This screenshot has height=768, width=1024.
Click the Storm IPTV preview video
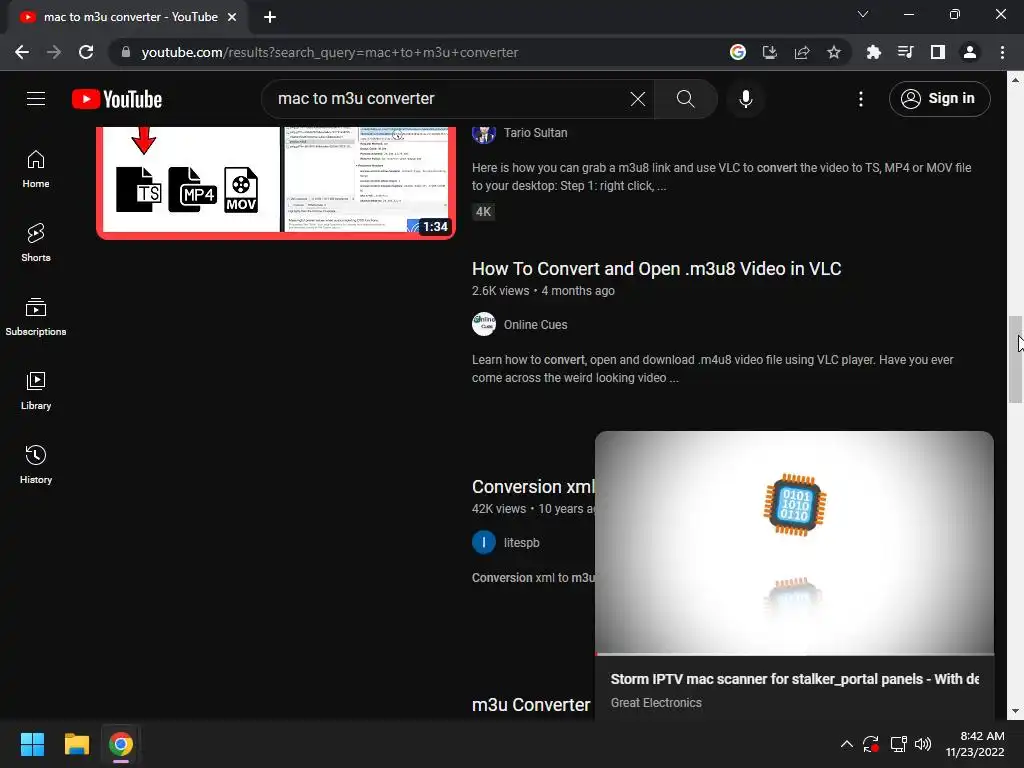point(794,543)
